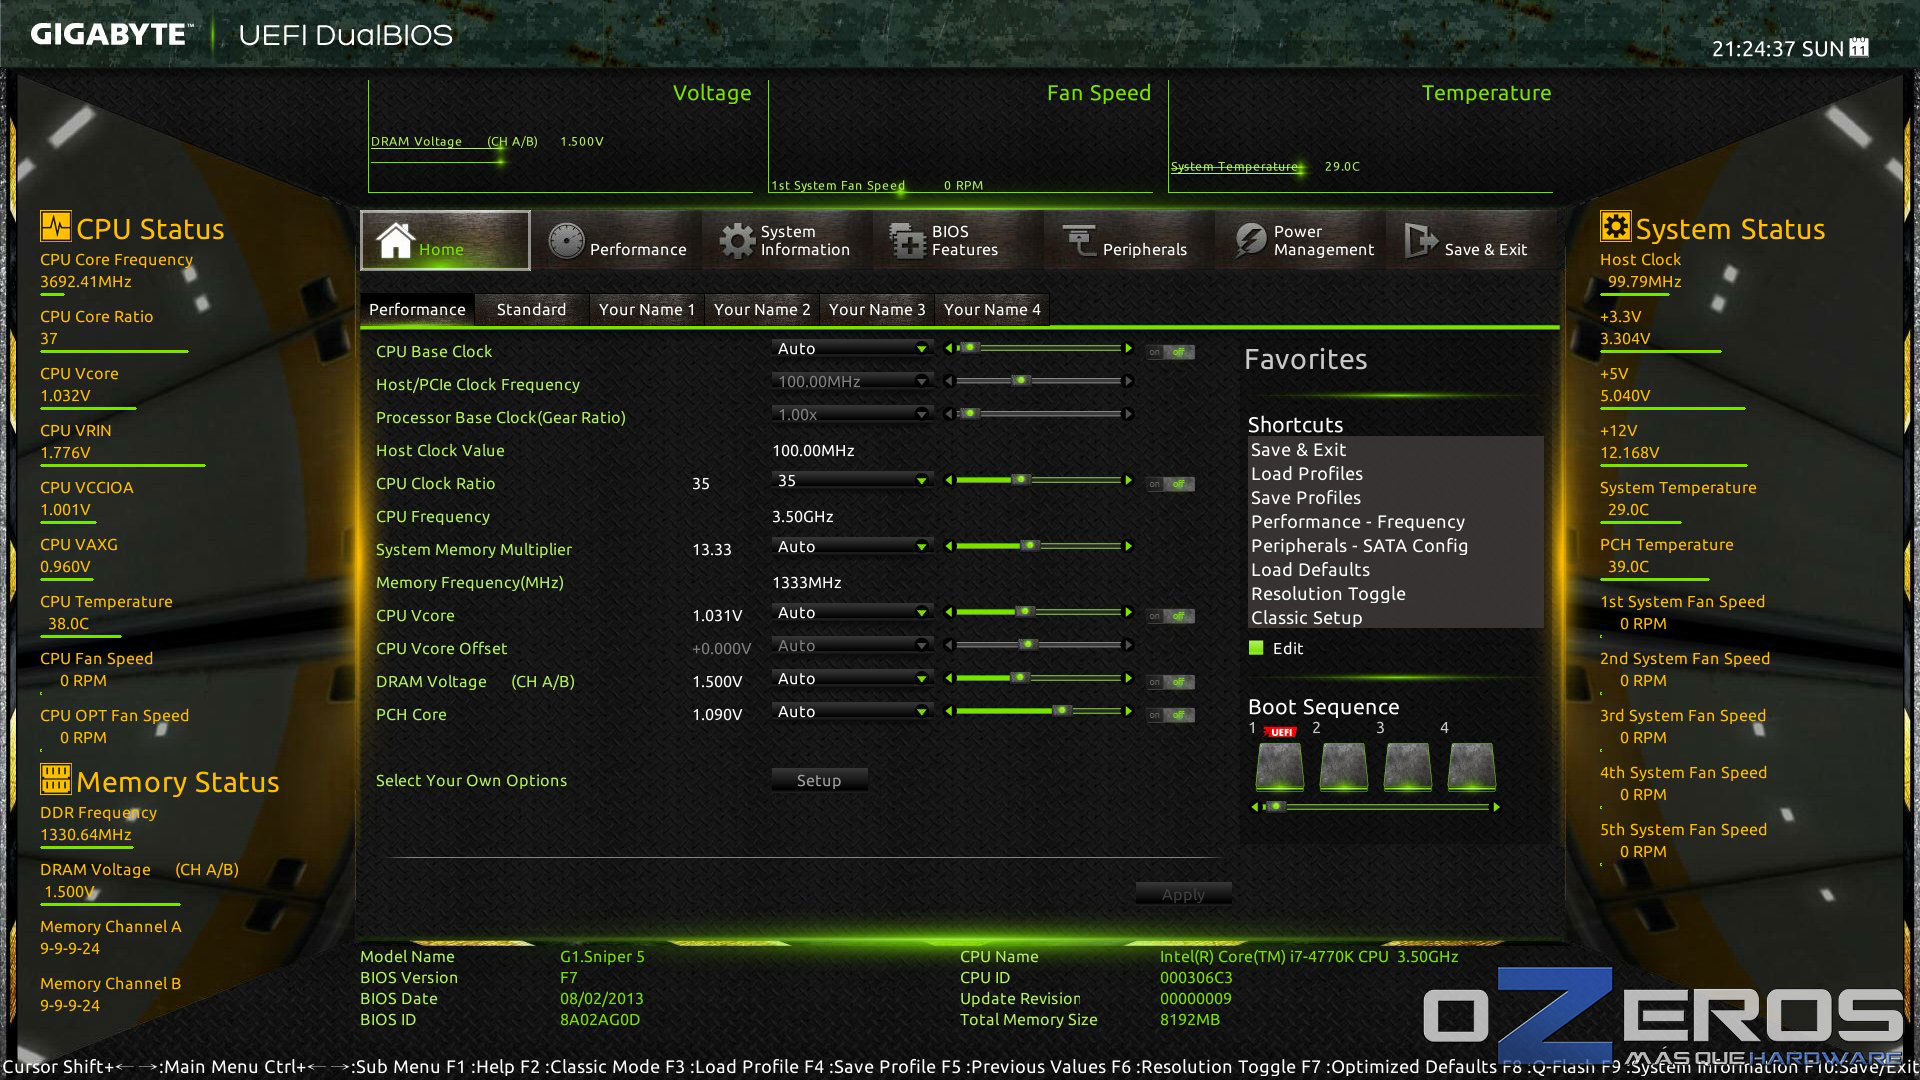The image size is (1920, 1080).
Task: Open CPU Base Clock Auto dropdown
Action: coord(852,348)
